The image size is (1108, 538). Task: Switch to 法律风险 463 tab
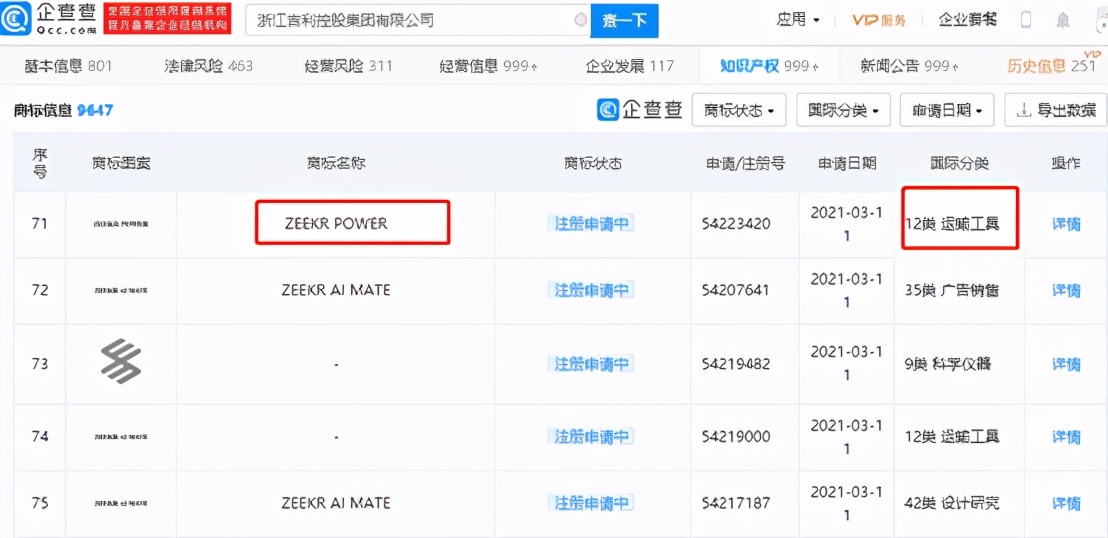click(208, 66)
